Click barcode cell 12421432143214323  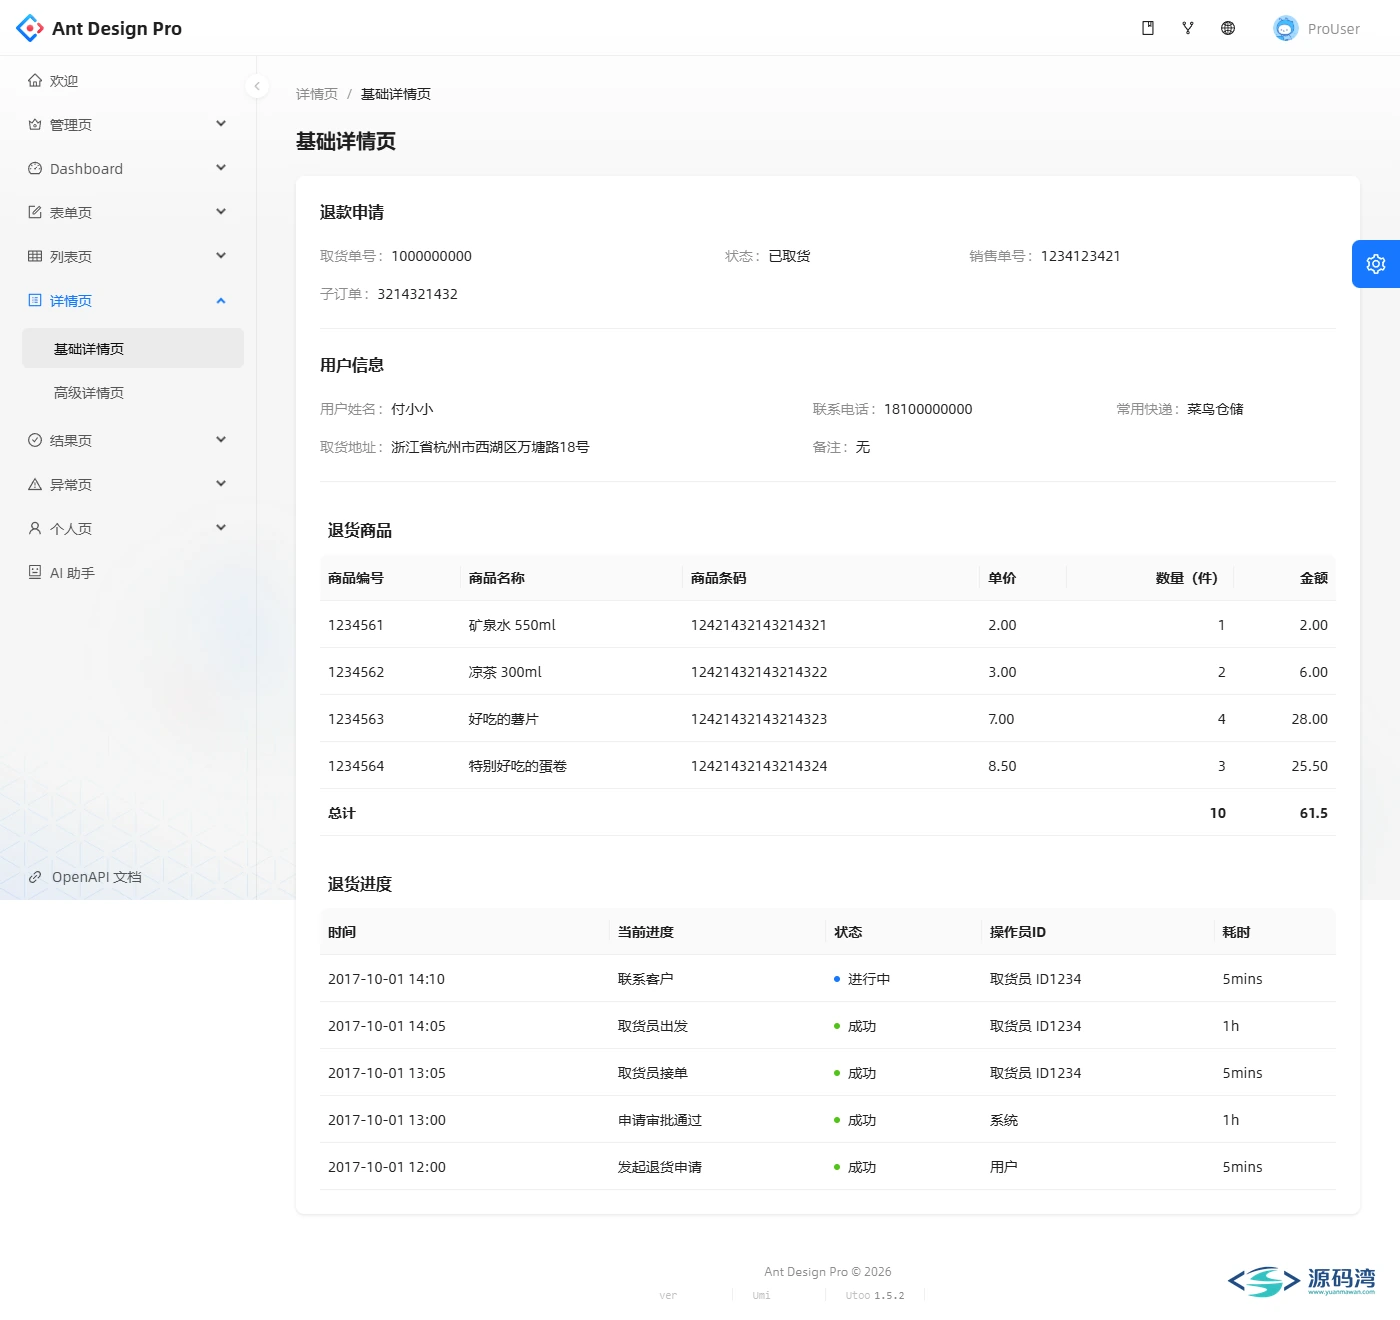pos(759,719)
